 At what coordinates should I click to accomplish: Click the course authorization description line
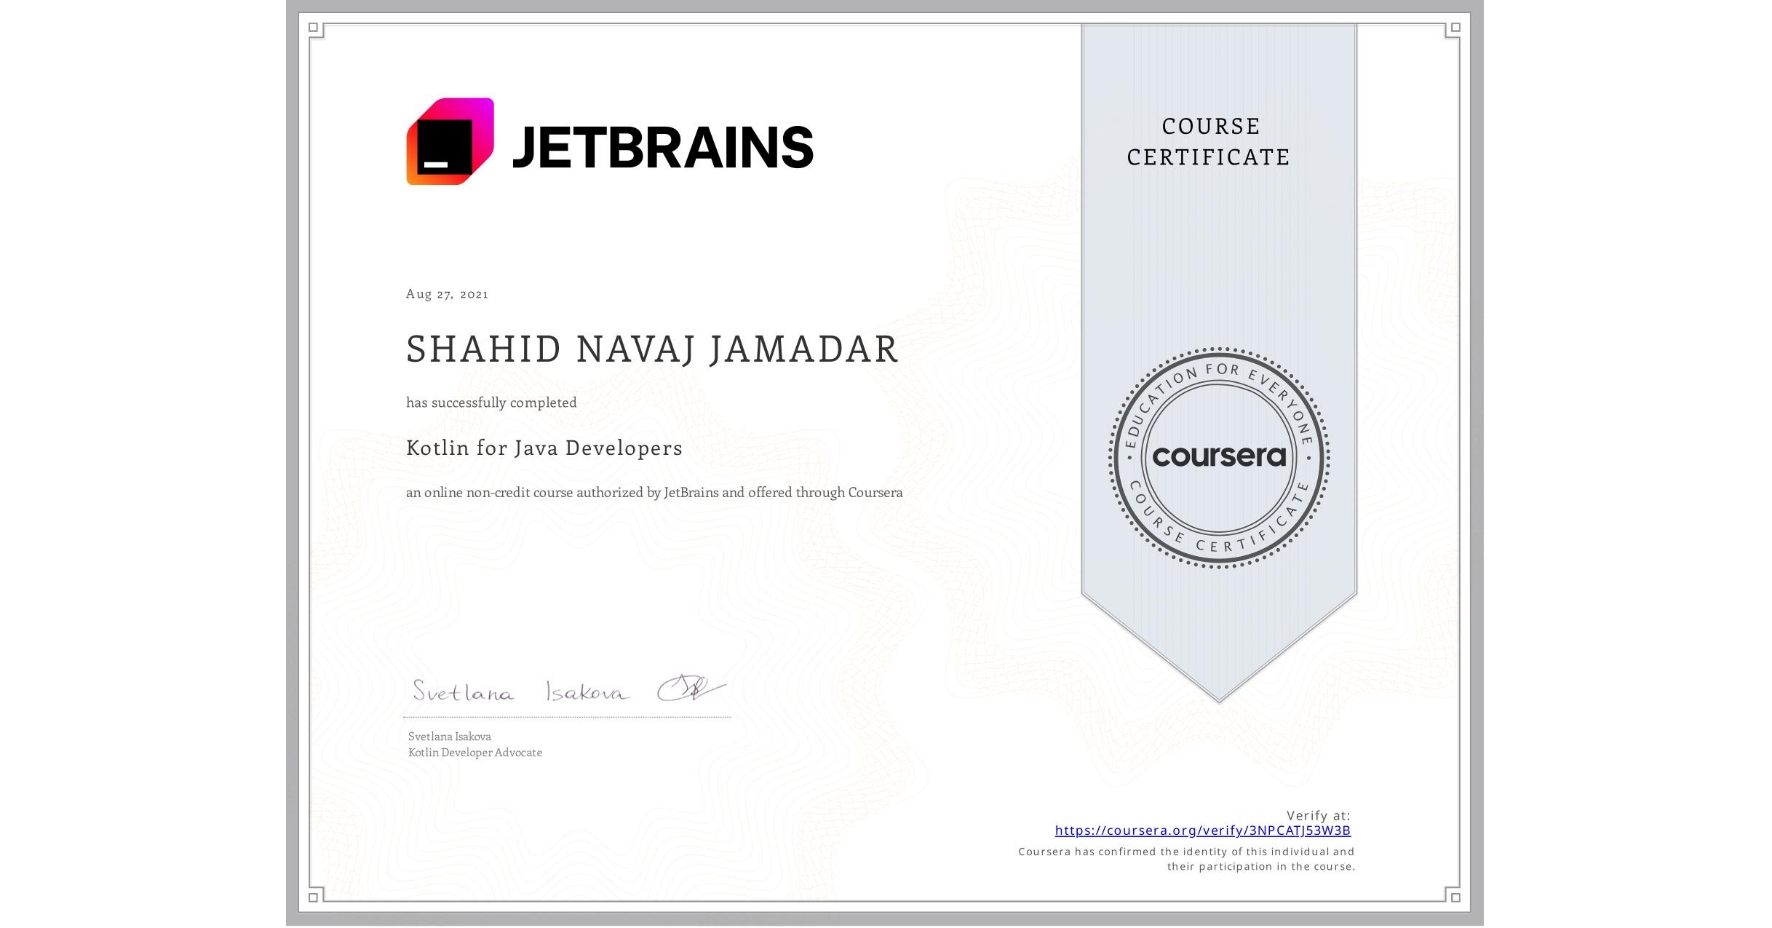[654, 492]
